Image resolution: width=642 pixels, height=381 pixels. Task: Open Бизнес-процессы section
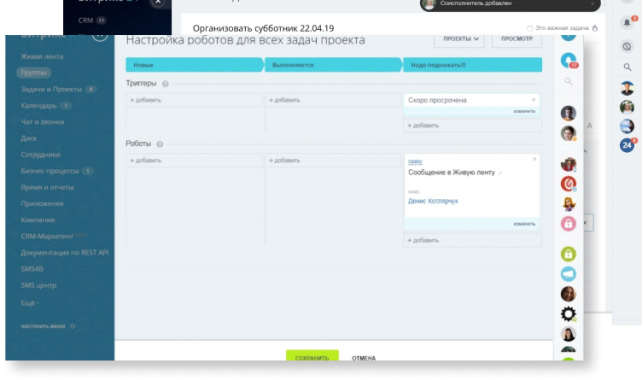pos(50,171)
